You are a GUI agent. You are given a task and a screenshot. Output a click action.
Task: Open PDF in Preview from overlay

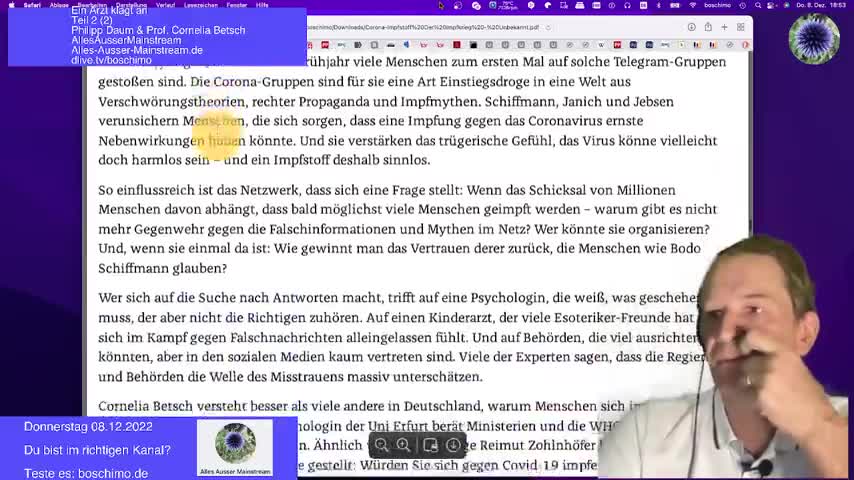pos(430,445)
